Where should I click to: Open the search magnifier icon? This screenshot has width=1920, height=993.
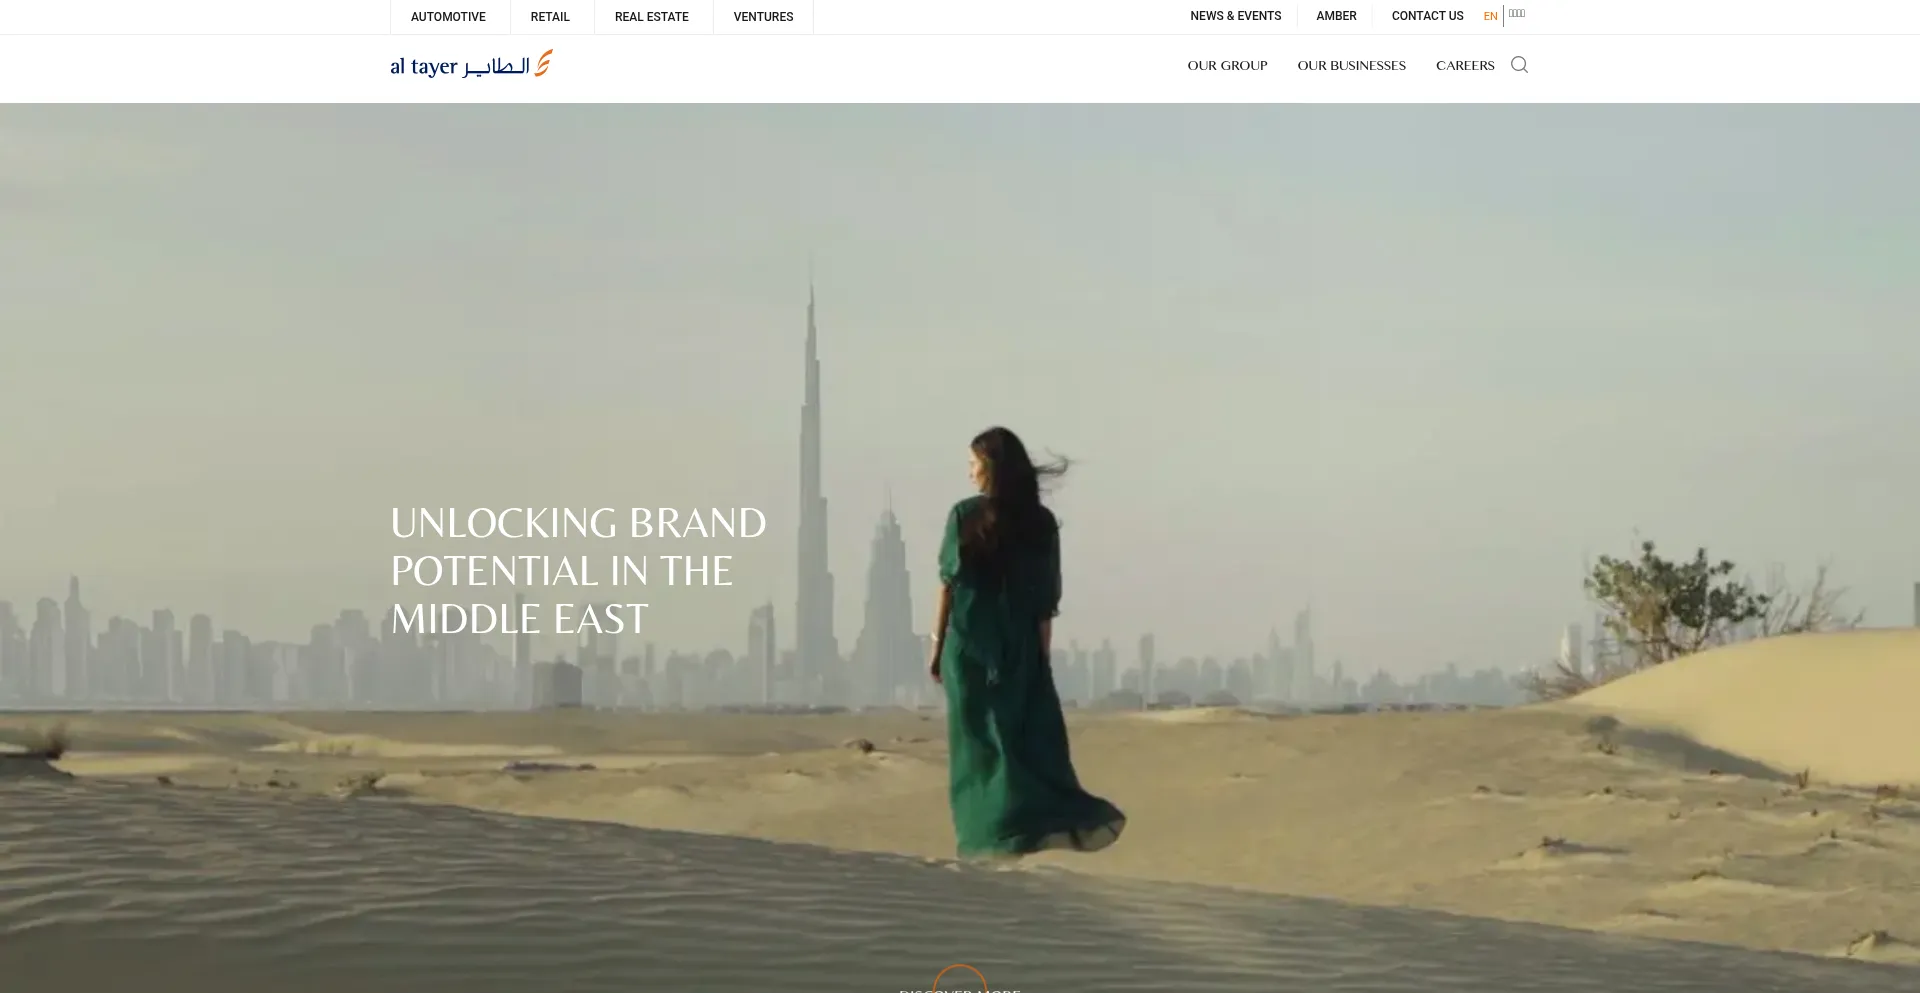[1519, 65]
